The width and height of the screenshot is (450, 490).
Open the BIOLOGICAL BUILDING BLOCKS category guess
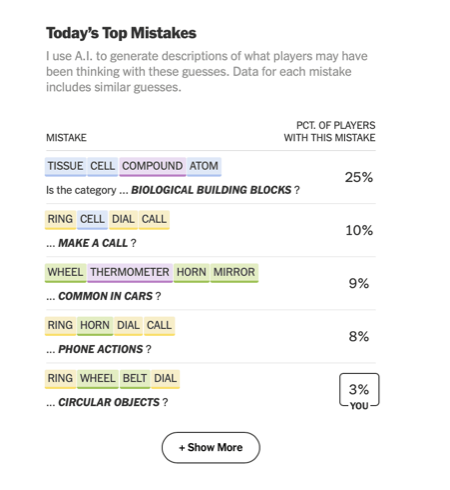tap(211, 190)
